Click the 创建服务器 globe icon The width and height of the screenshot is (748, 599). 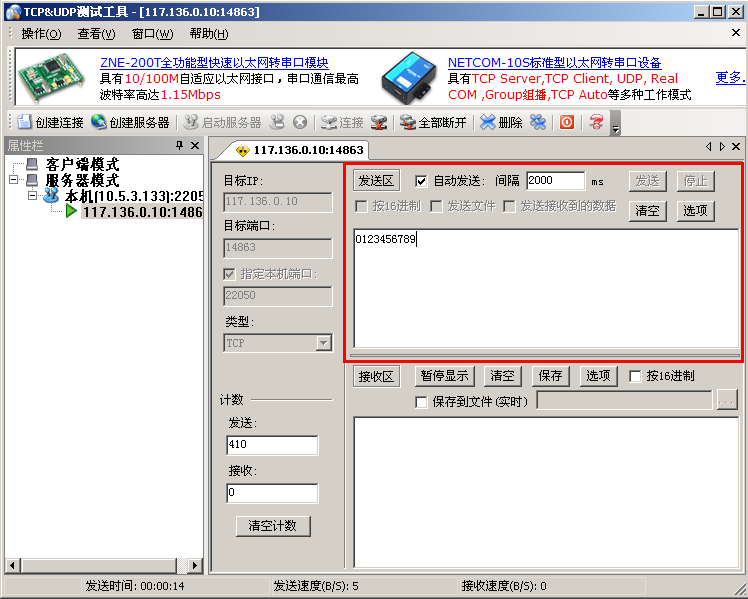(x=98, y=122)
